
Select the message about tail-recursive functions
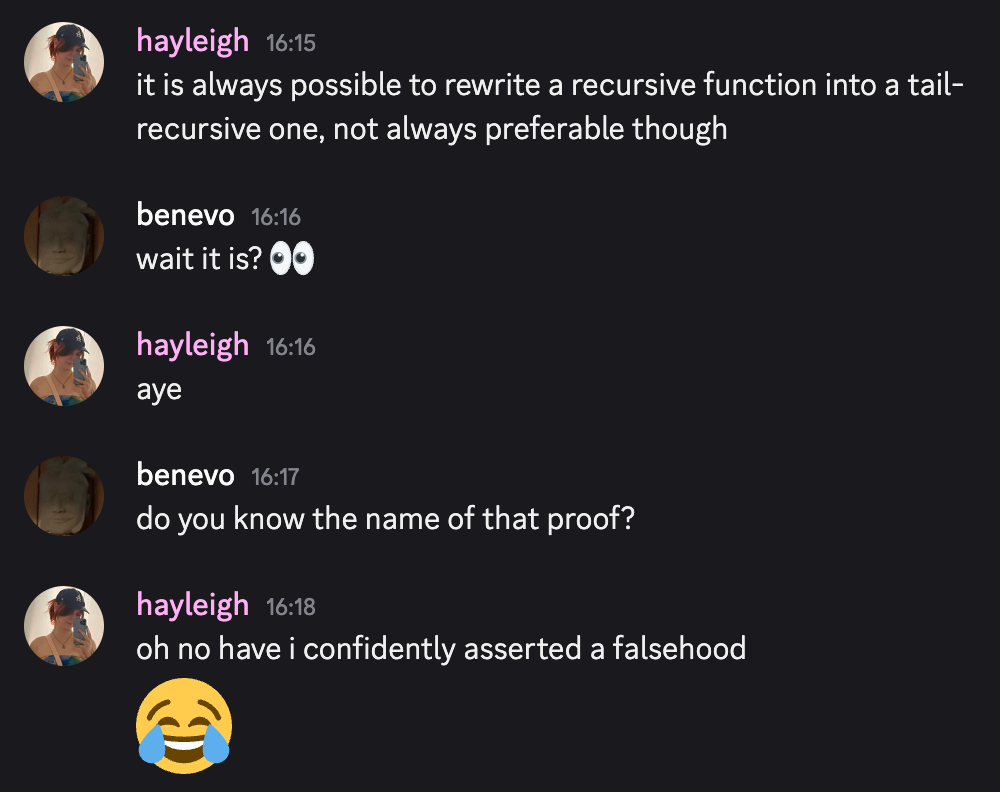[x=550, y=107]
